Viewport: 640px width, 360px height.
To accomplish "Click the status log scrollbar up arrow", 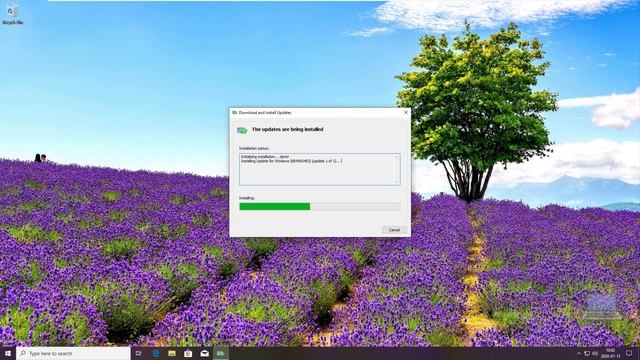I will click(x=397, y=157).
